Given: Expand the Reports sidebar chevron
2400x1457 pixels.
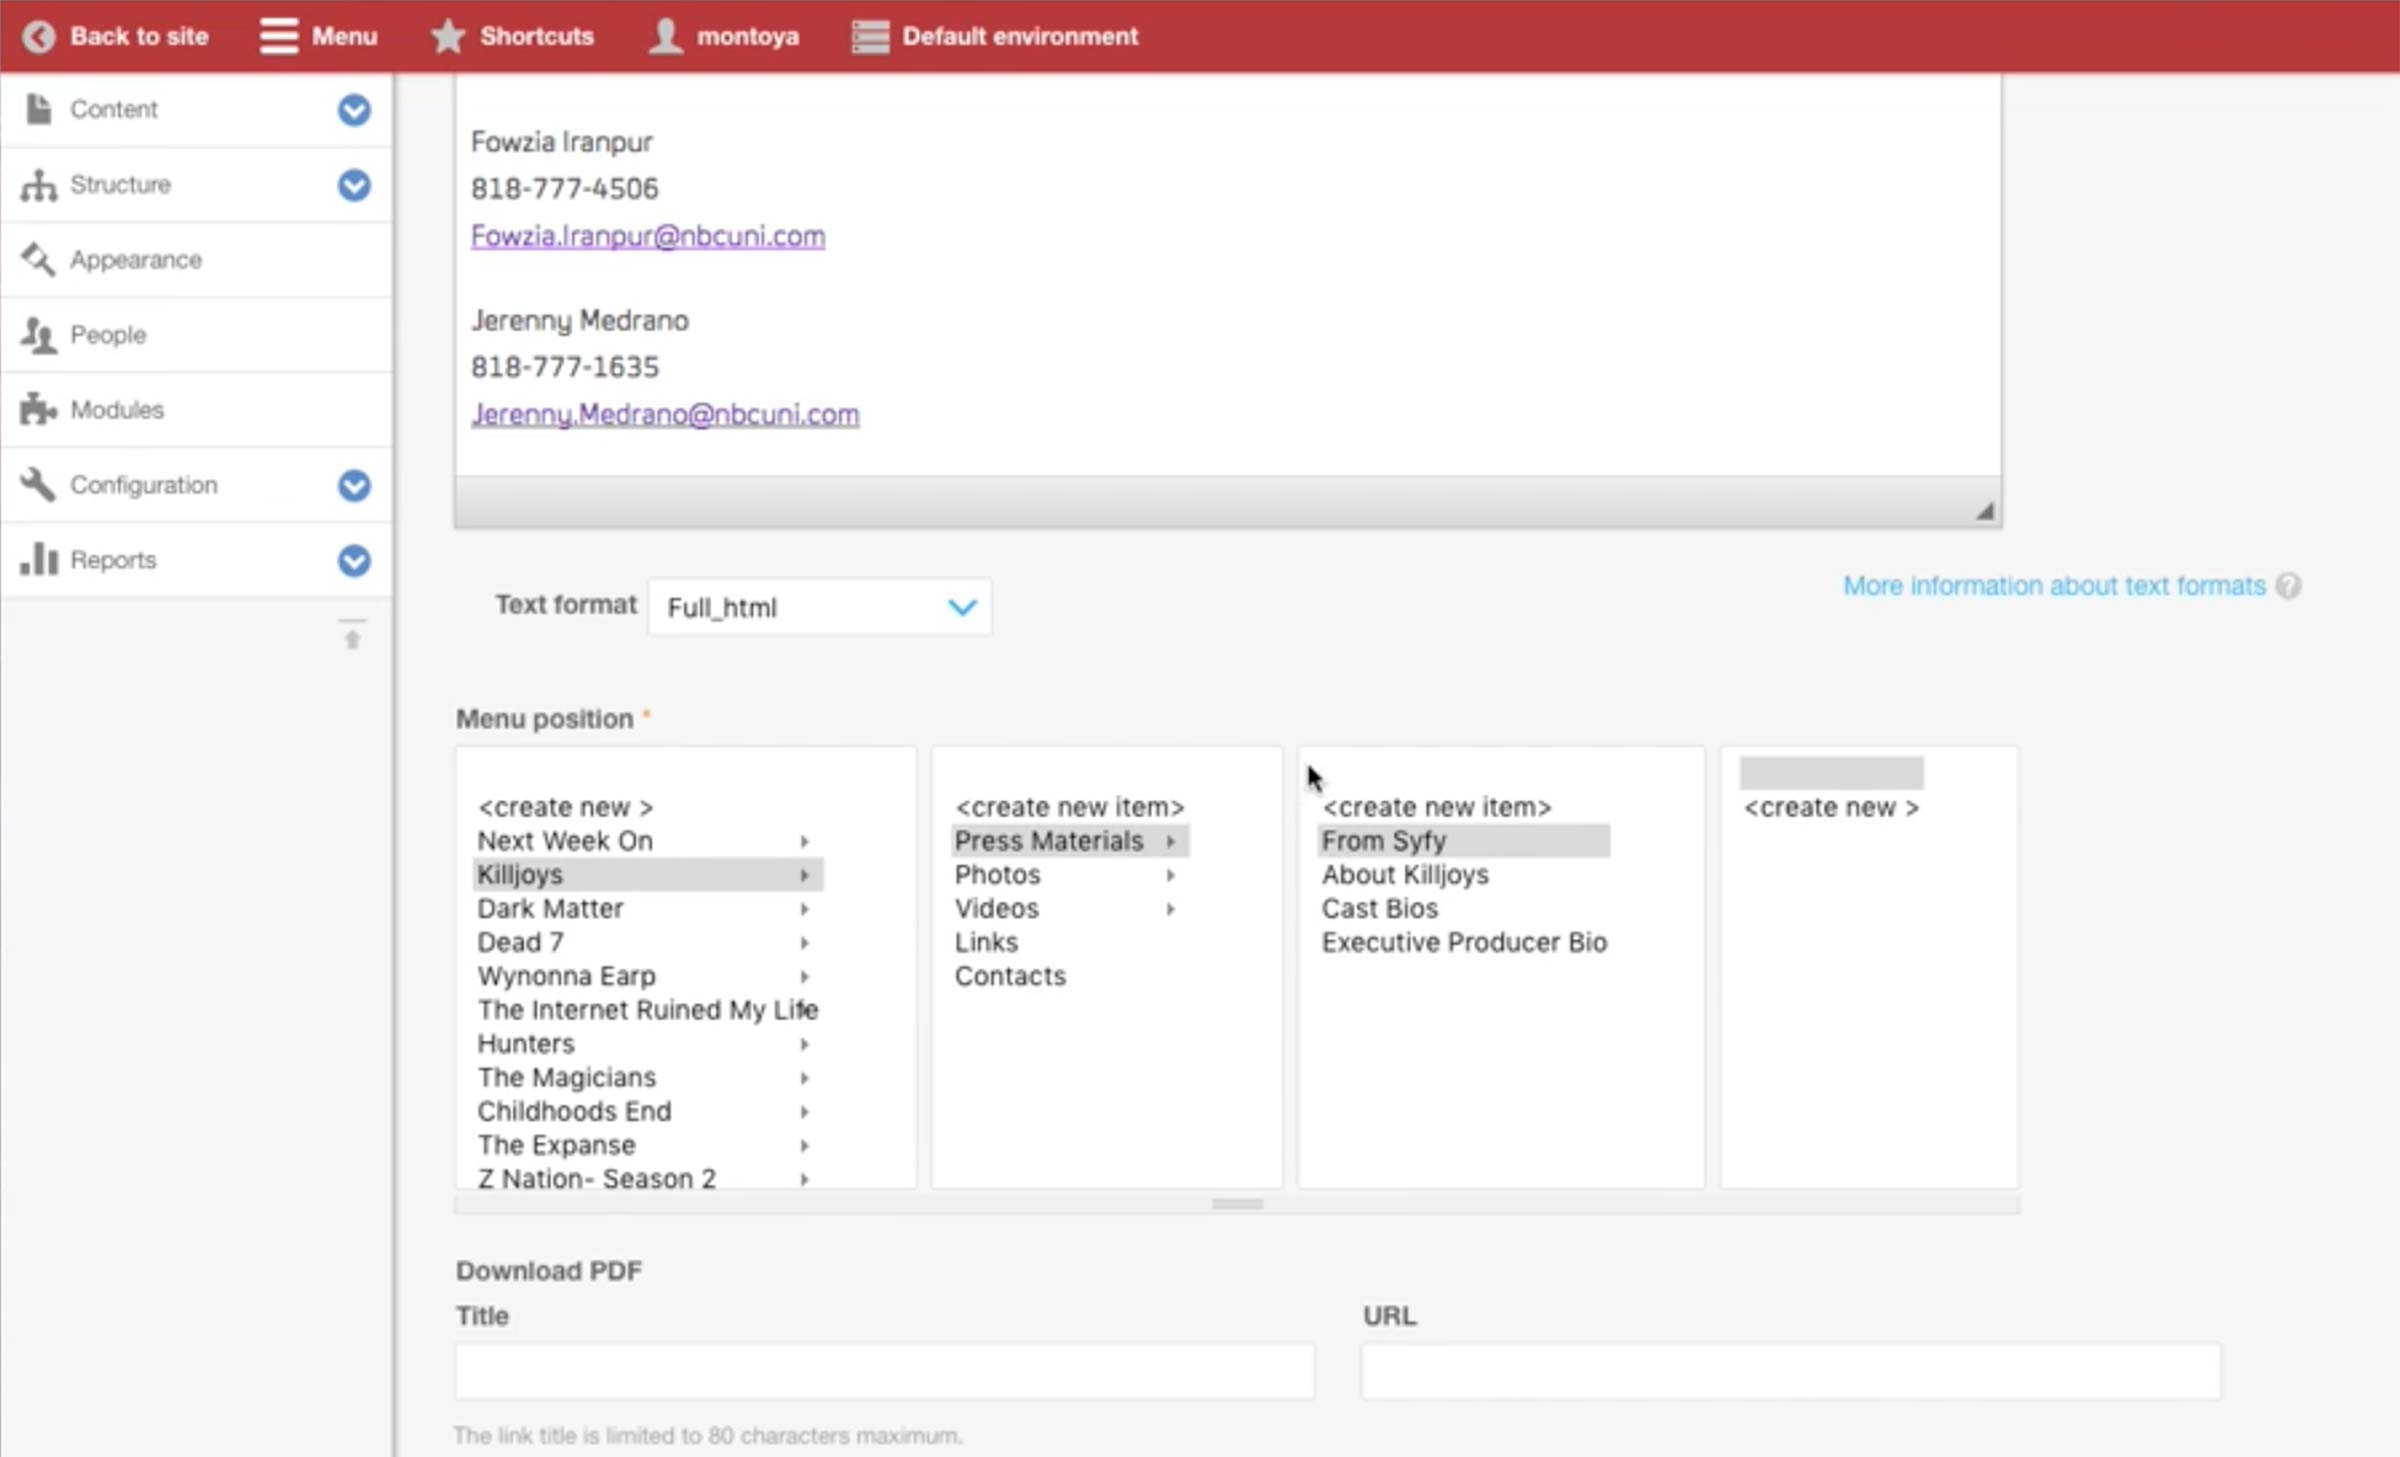Looking at the screenshot, I should [354, 560].
